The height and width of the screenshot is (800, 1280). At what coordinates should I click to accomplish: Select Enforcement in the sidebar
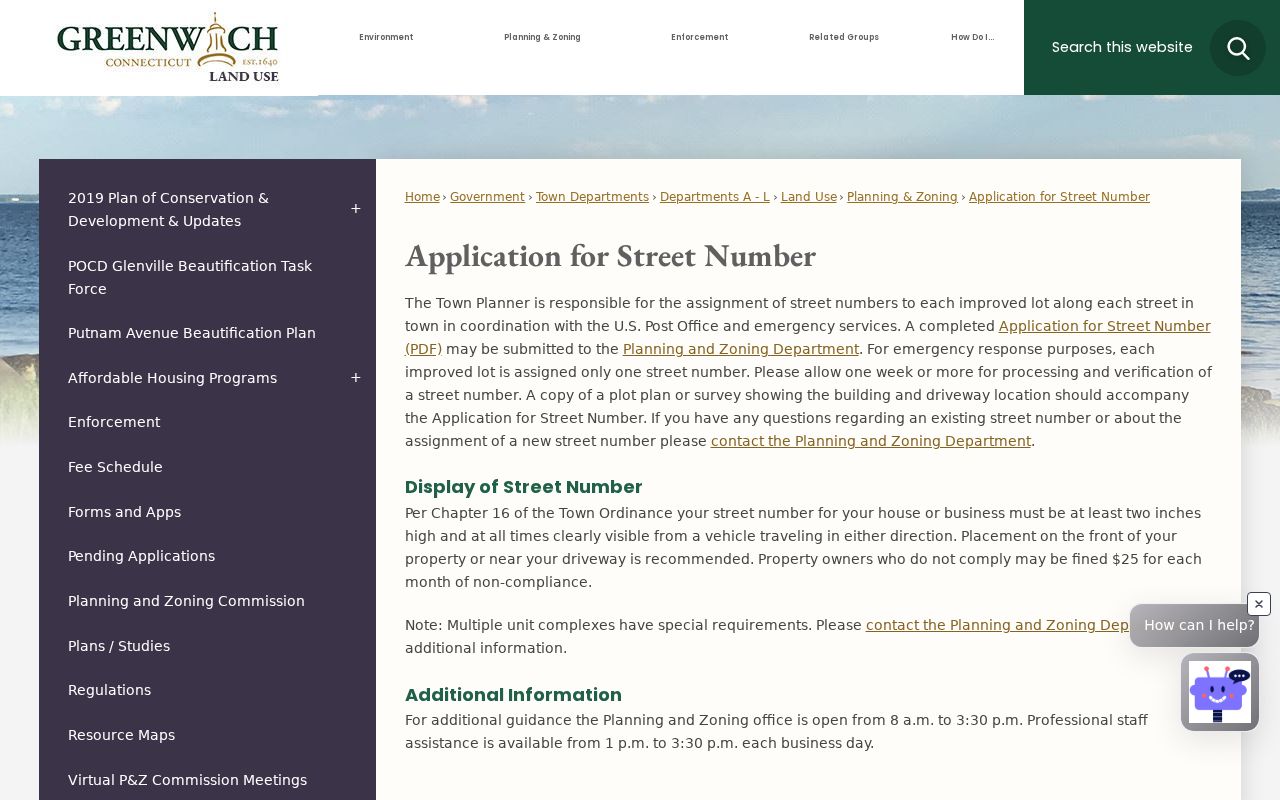point(114,422)
